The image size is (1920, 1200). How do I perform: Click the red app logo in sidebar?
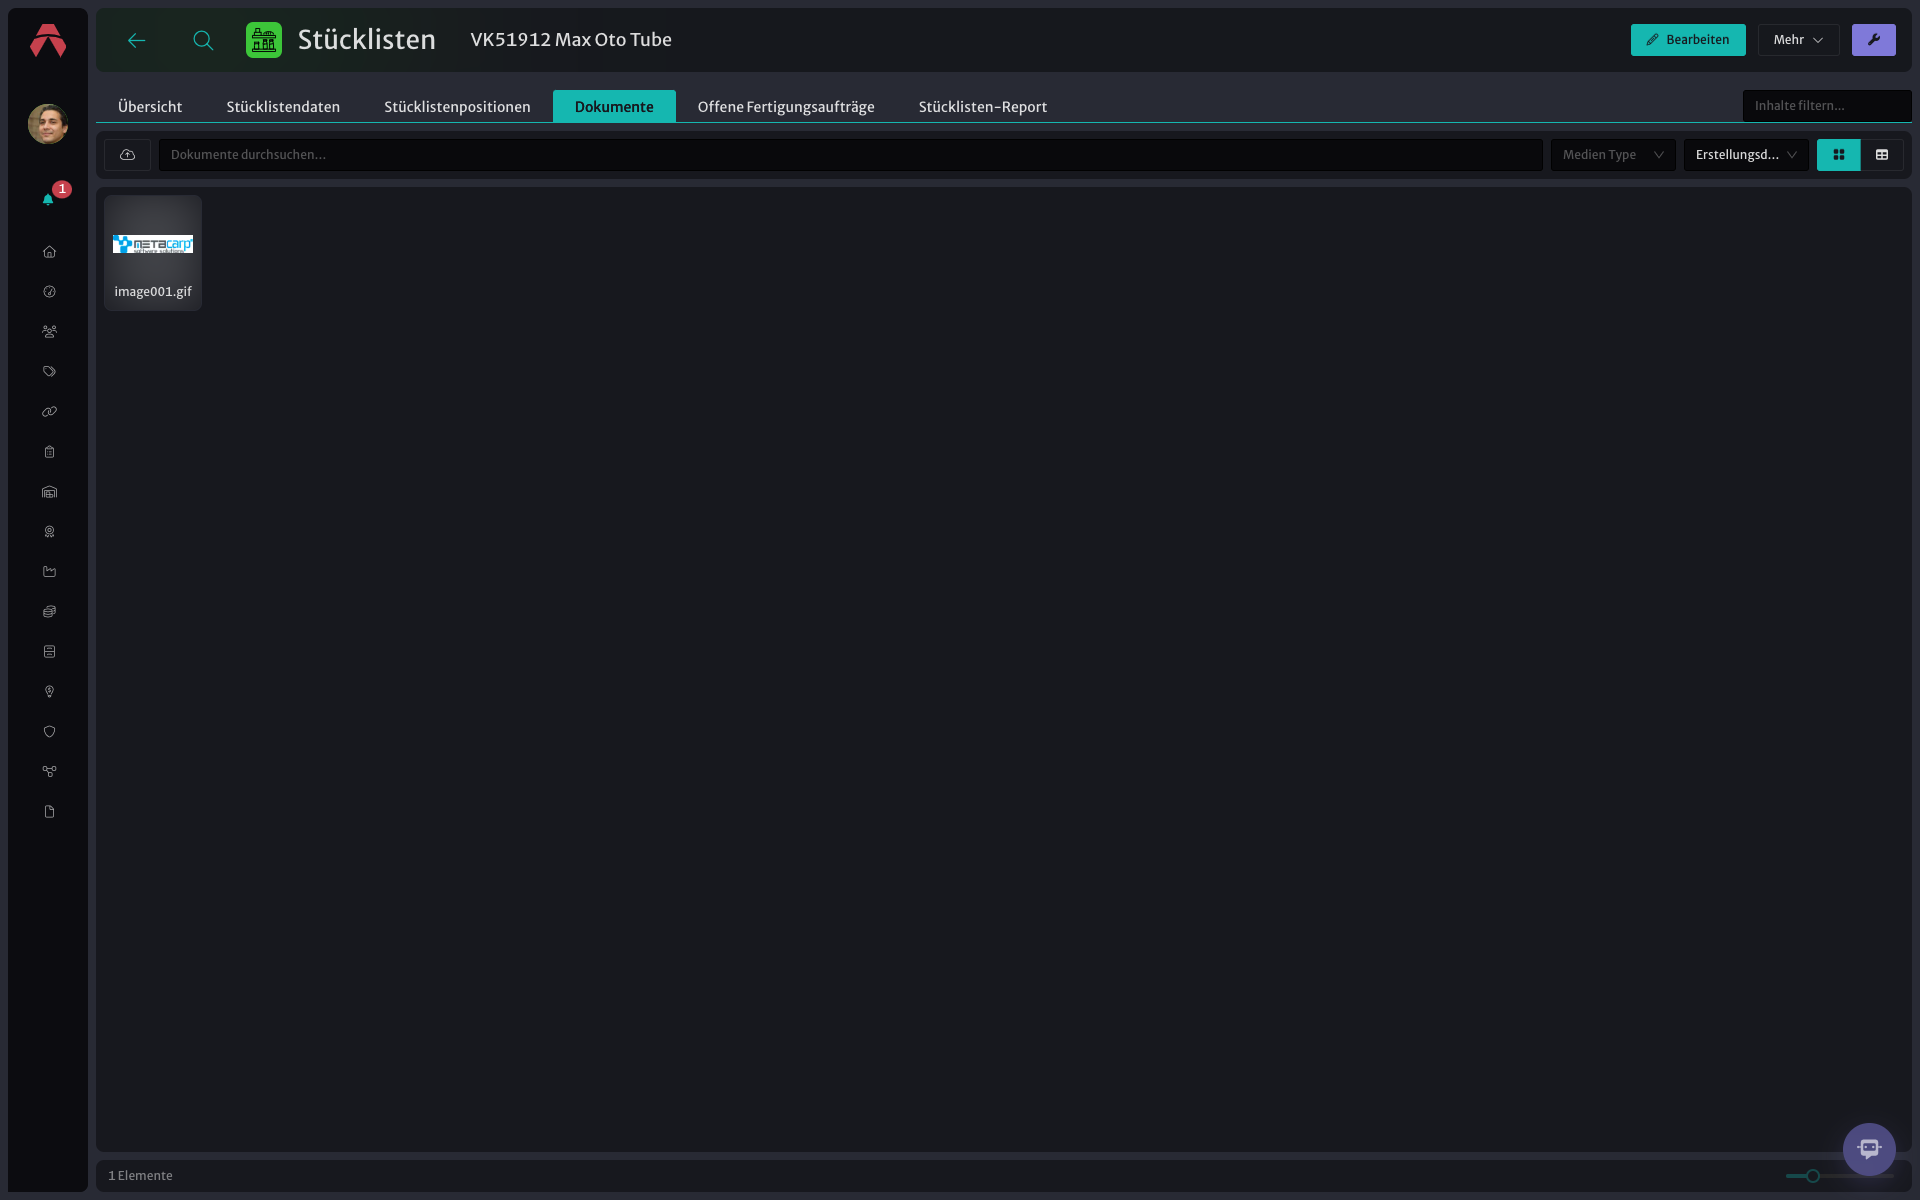point(48,41)
